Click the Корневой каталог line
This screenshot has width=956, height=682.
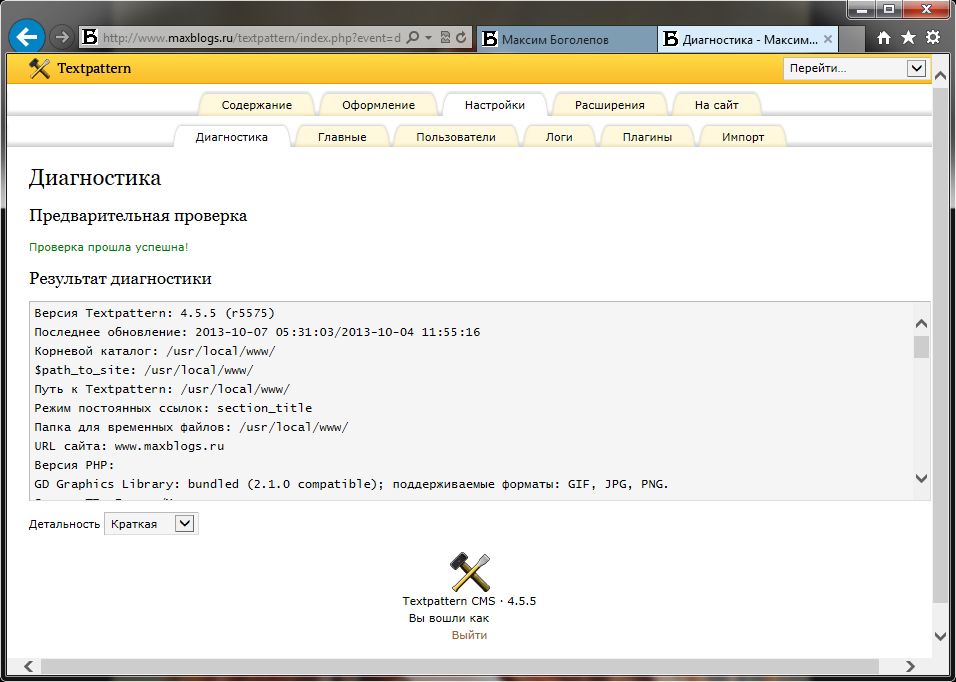coord(155,351)
